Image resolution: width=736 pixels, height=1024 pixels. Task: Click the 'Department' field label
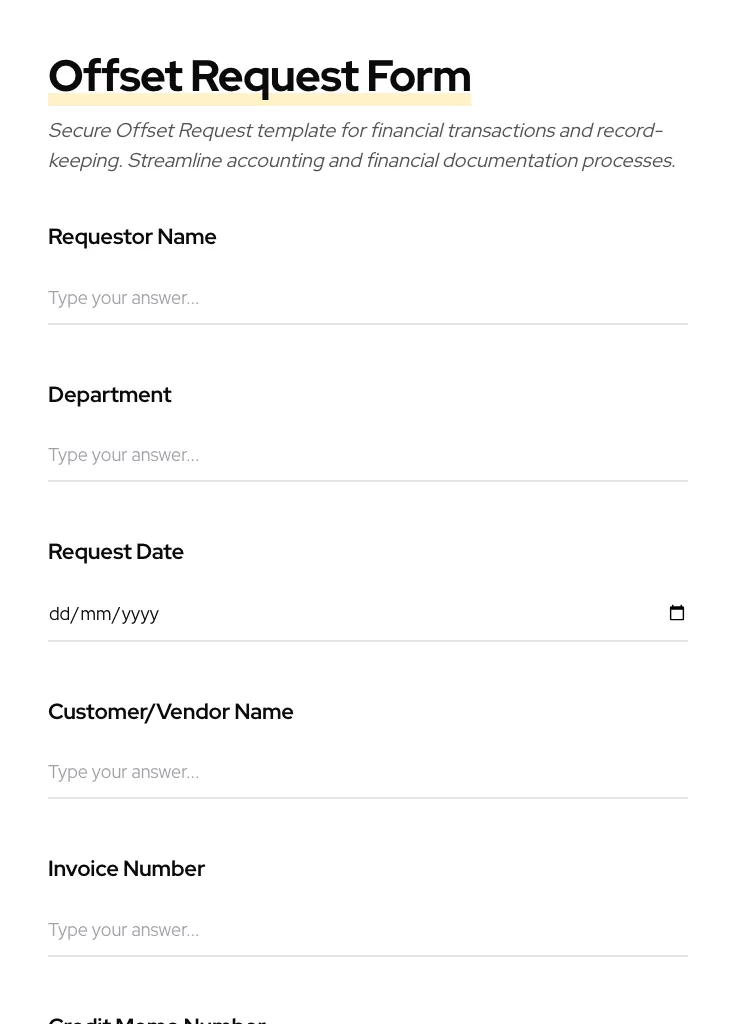point(110,395)
